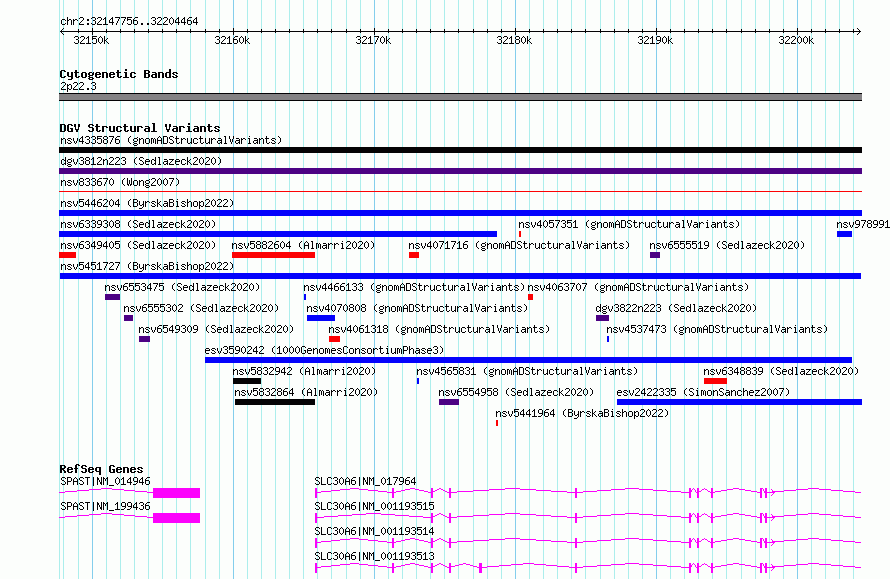Click the SLC30A6 NM_001193513 transcript label
Image resolution: width=890 pixels, height=579 pixels.
pyautogui.click(x=375, y=556)
